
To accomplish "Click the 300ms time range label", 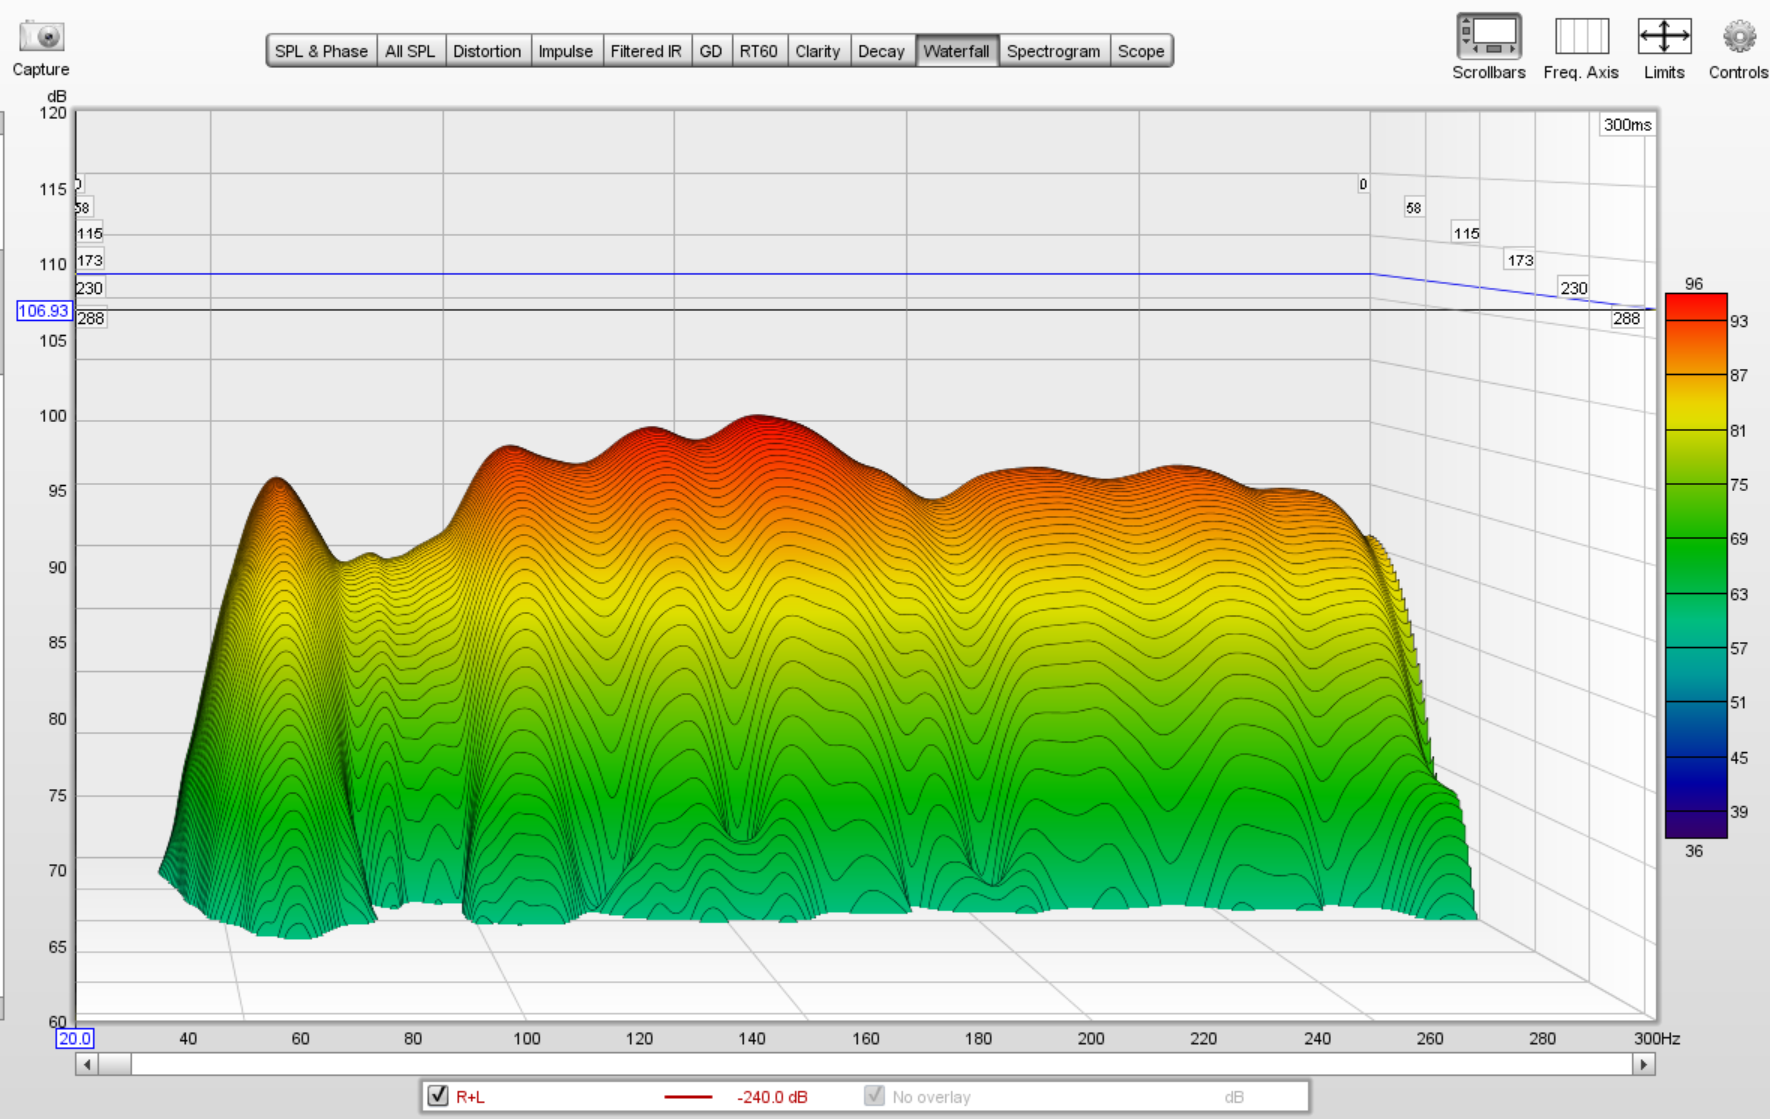I will click(x=1627, y=125).
